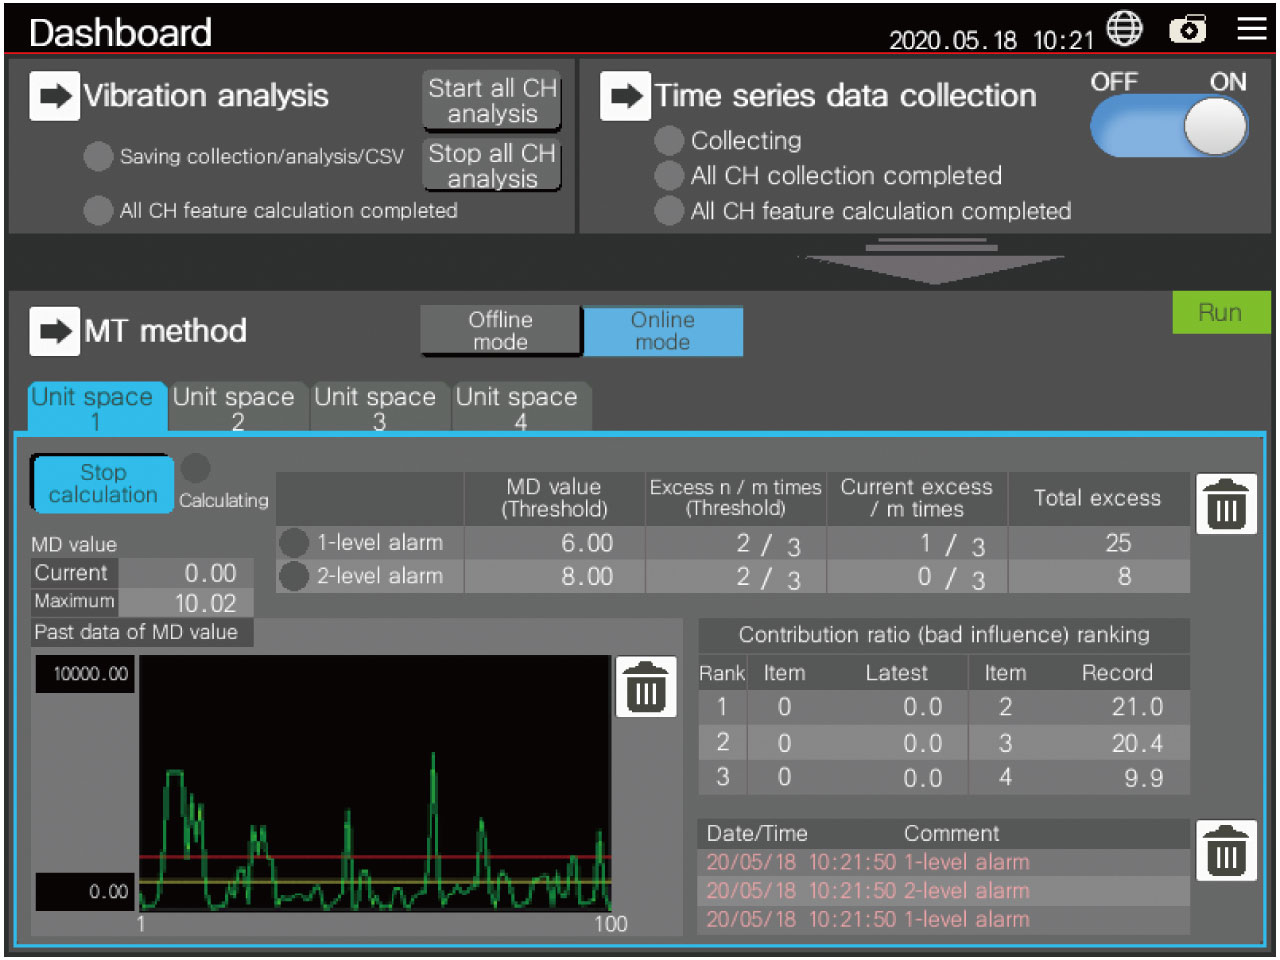Open the Unit space 4 tab
Screen dimensions: 1280x960
point(518,407)
